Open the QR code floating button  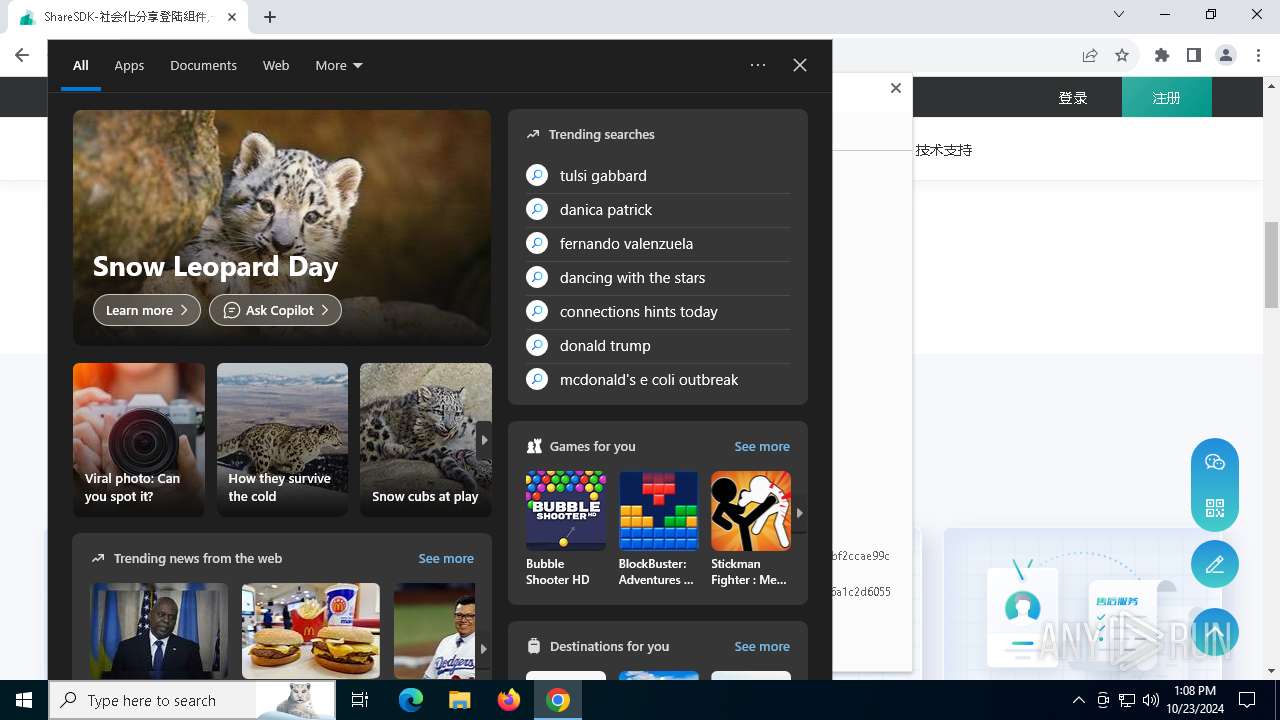(x=1215, y=509)
